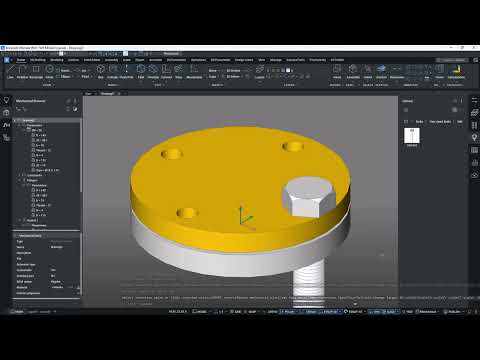The height and width of the screenshot is (360, 480).
Task: Click the DIN breadcrumb in Library
Action: (460, 122)
